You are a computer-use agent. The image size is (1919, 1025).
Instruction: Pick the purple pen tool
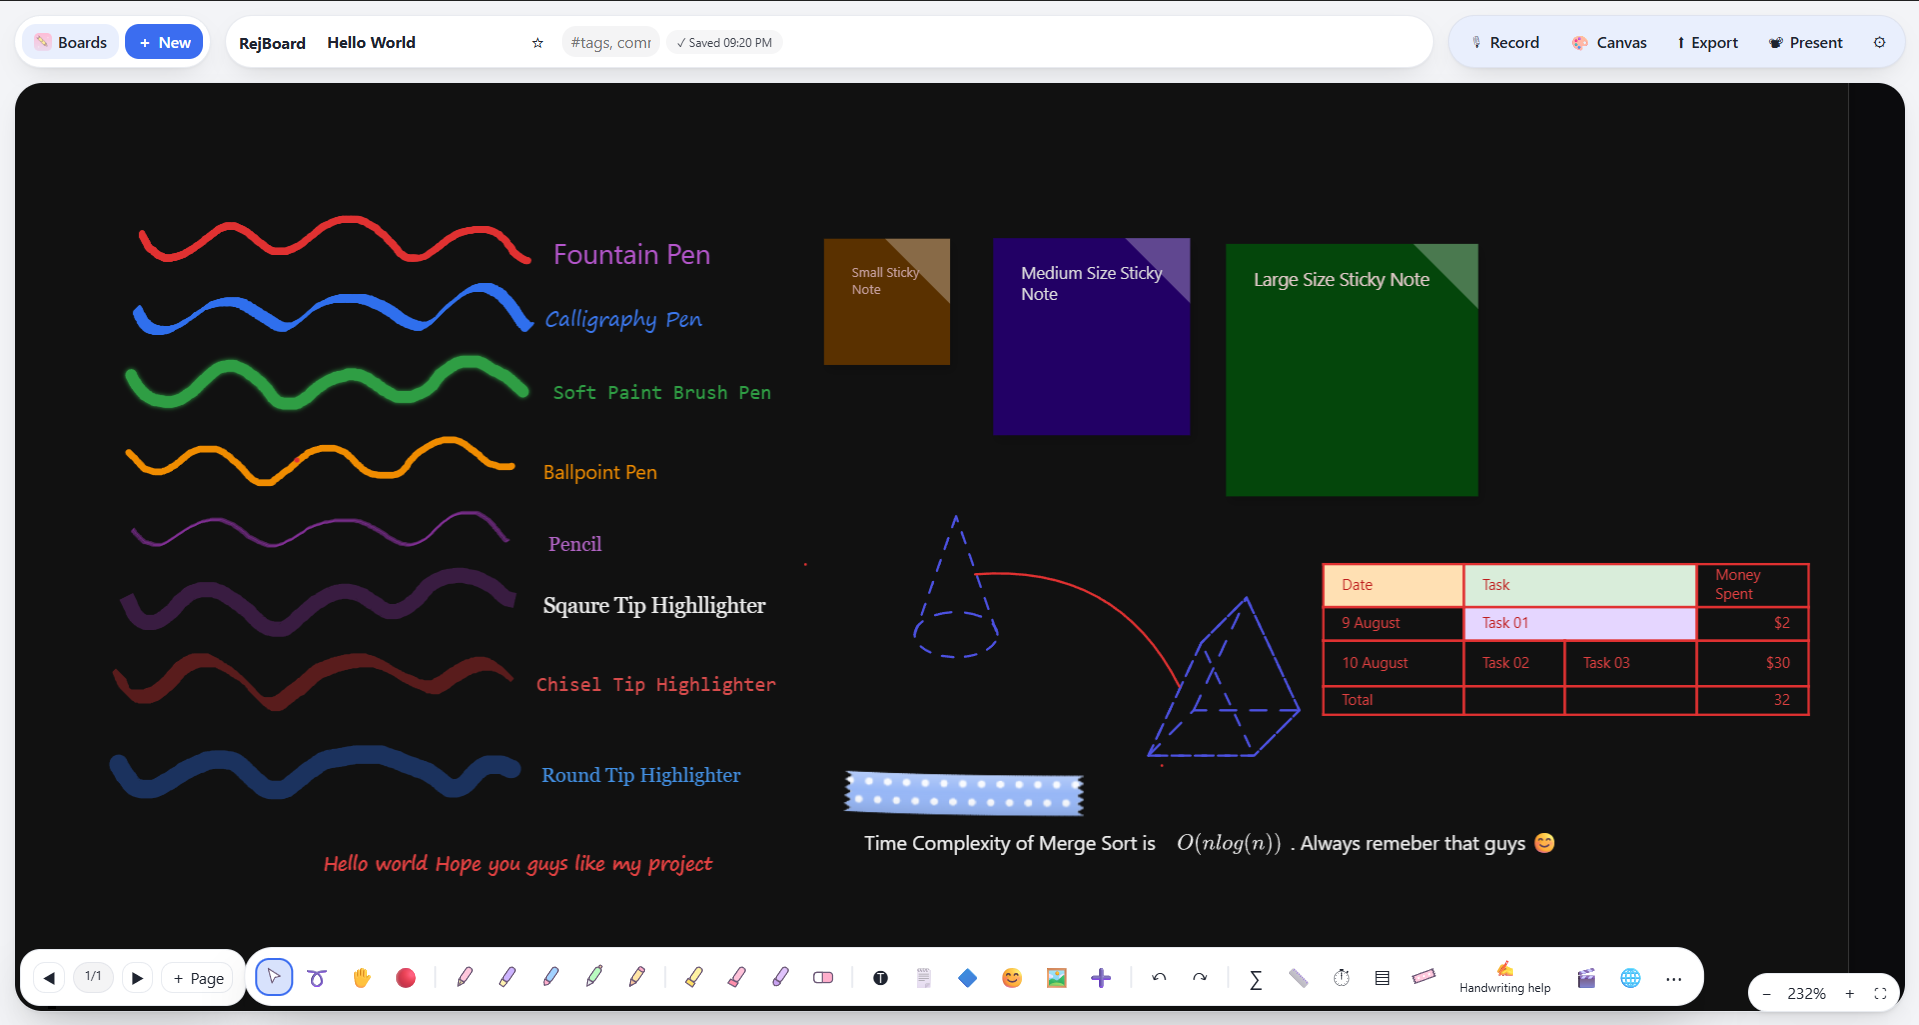(507, 977)
